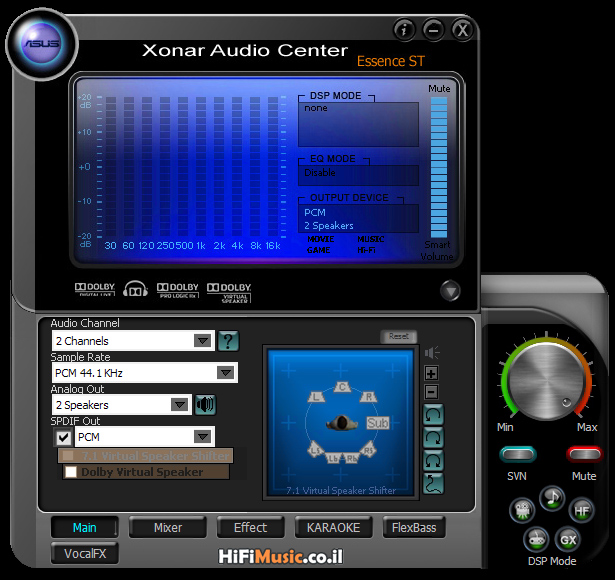The width and height of the screenshot is (615, 580).
Task: Select the GX DSP mode icon
Action: tap(568, 540)
